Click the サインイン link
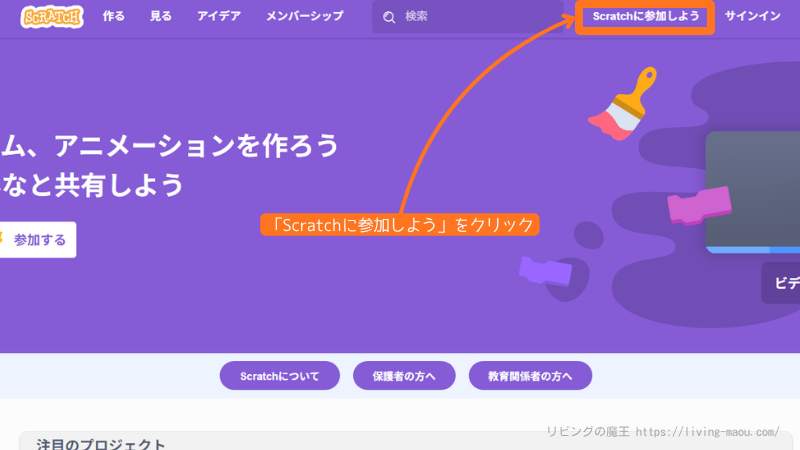 [x=753, y=17]
